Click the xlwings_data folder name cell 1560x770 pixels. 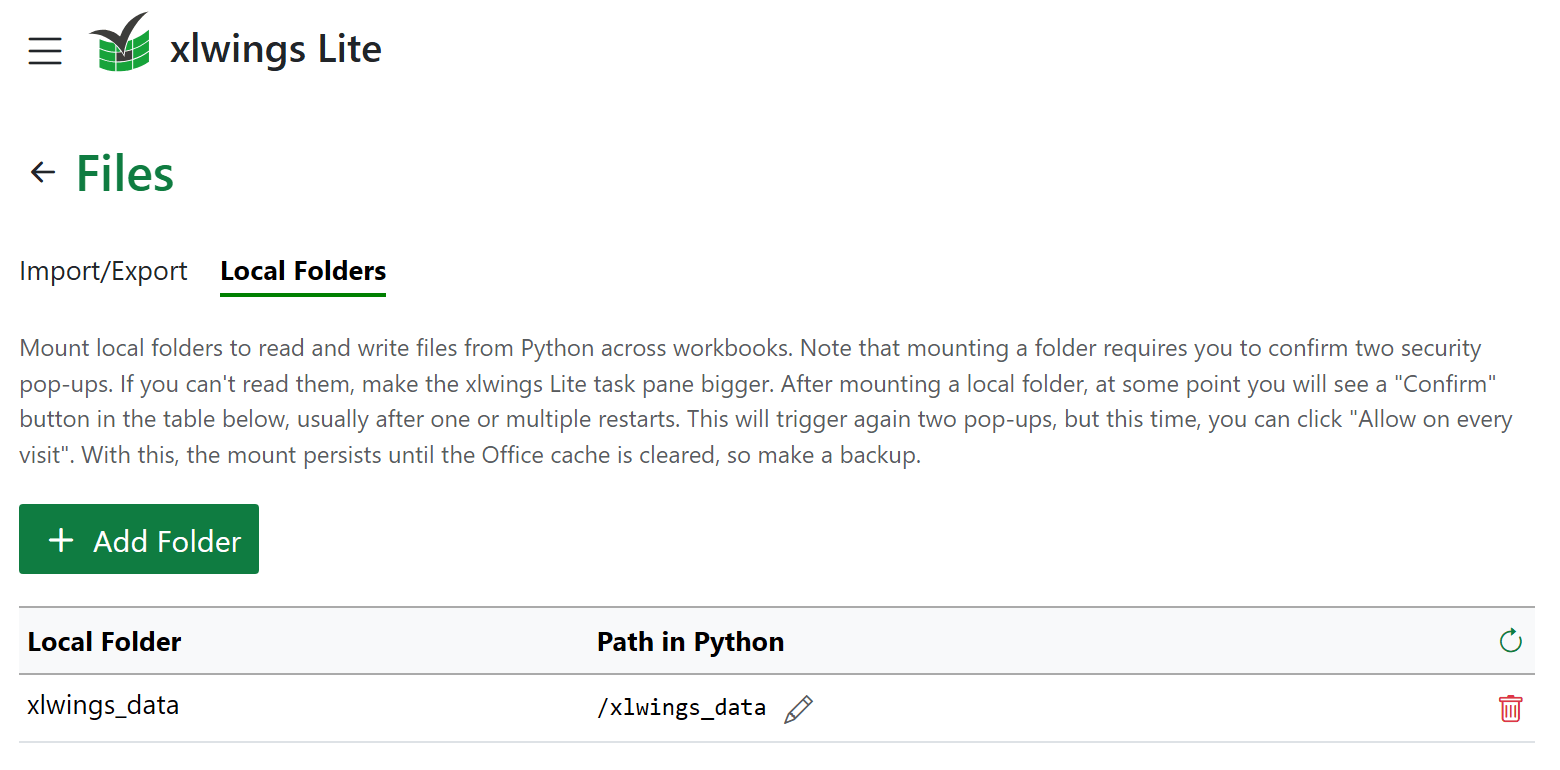click(103, 705)
